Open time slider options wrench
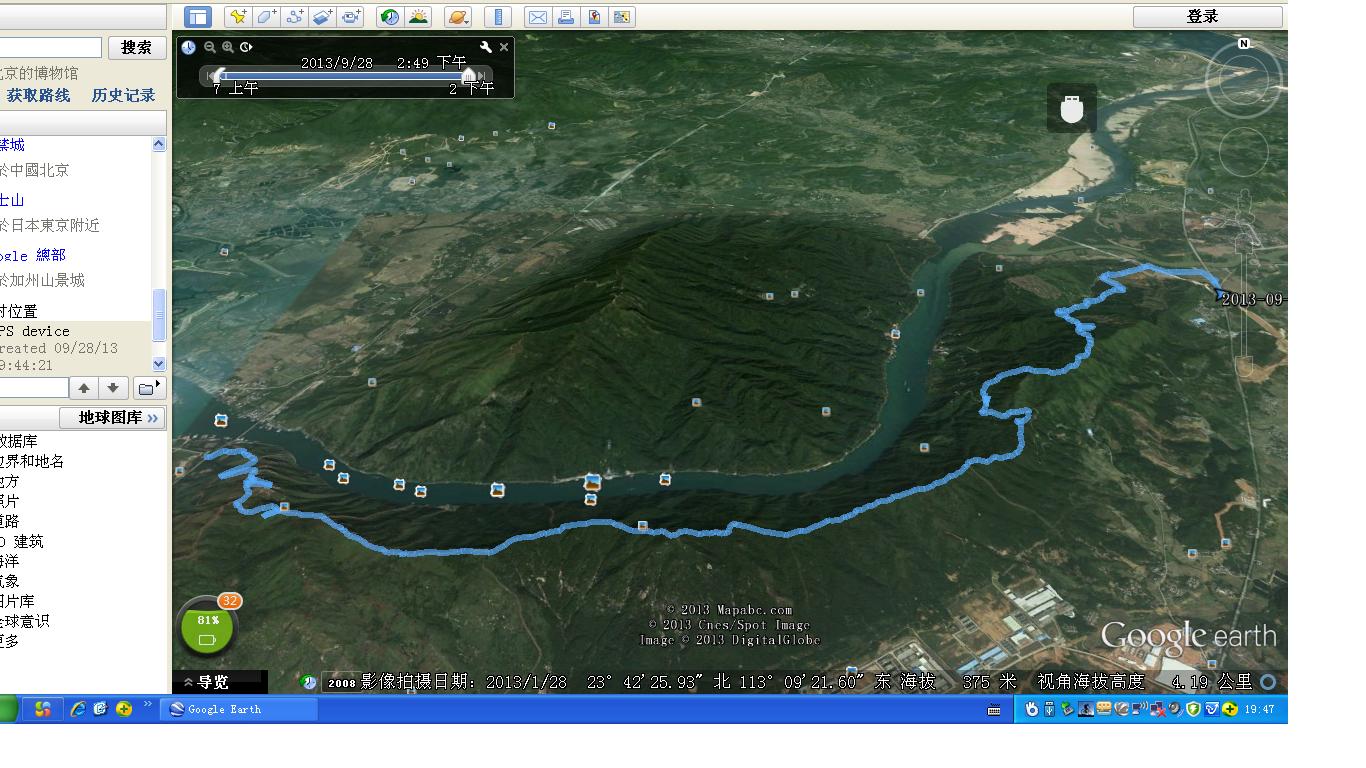Image resolution: width=1366 pixels, height=768 pixels. pyautogui.click(x=486, y=47)
